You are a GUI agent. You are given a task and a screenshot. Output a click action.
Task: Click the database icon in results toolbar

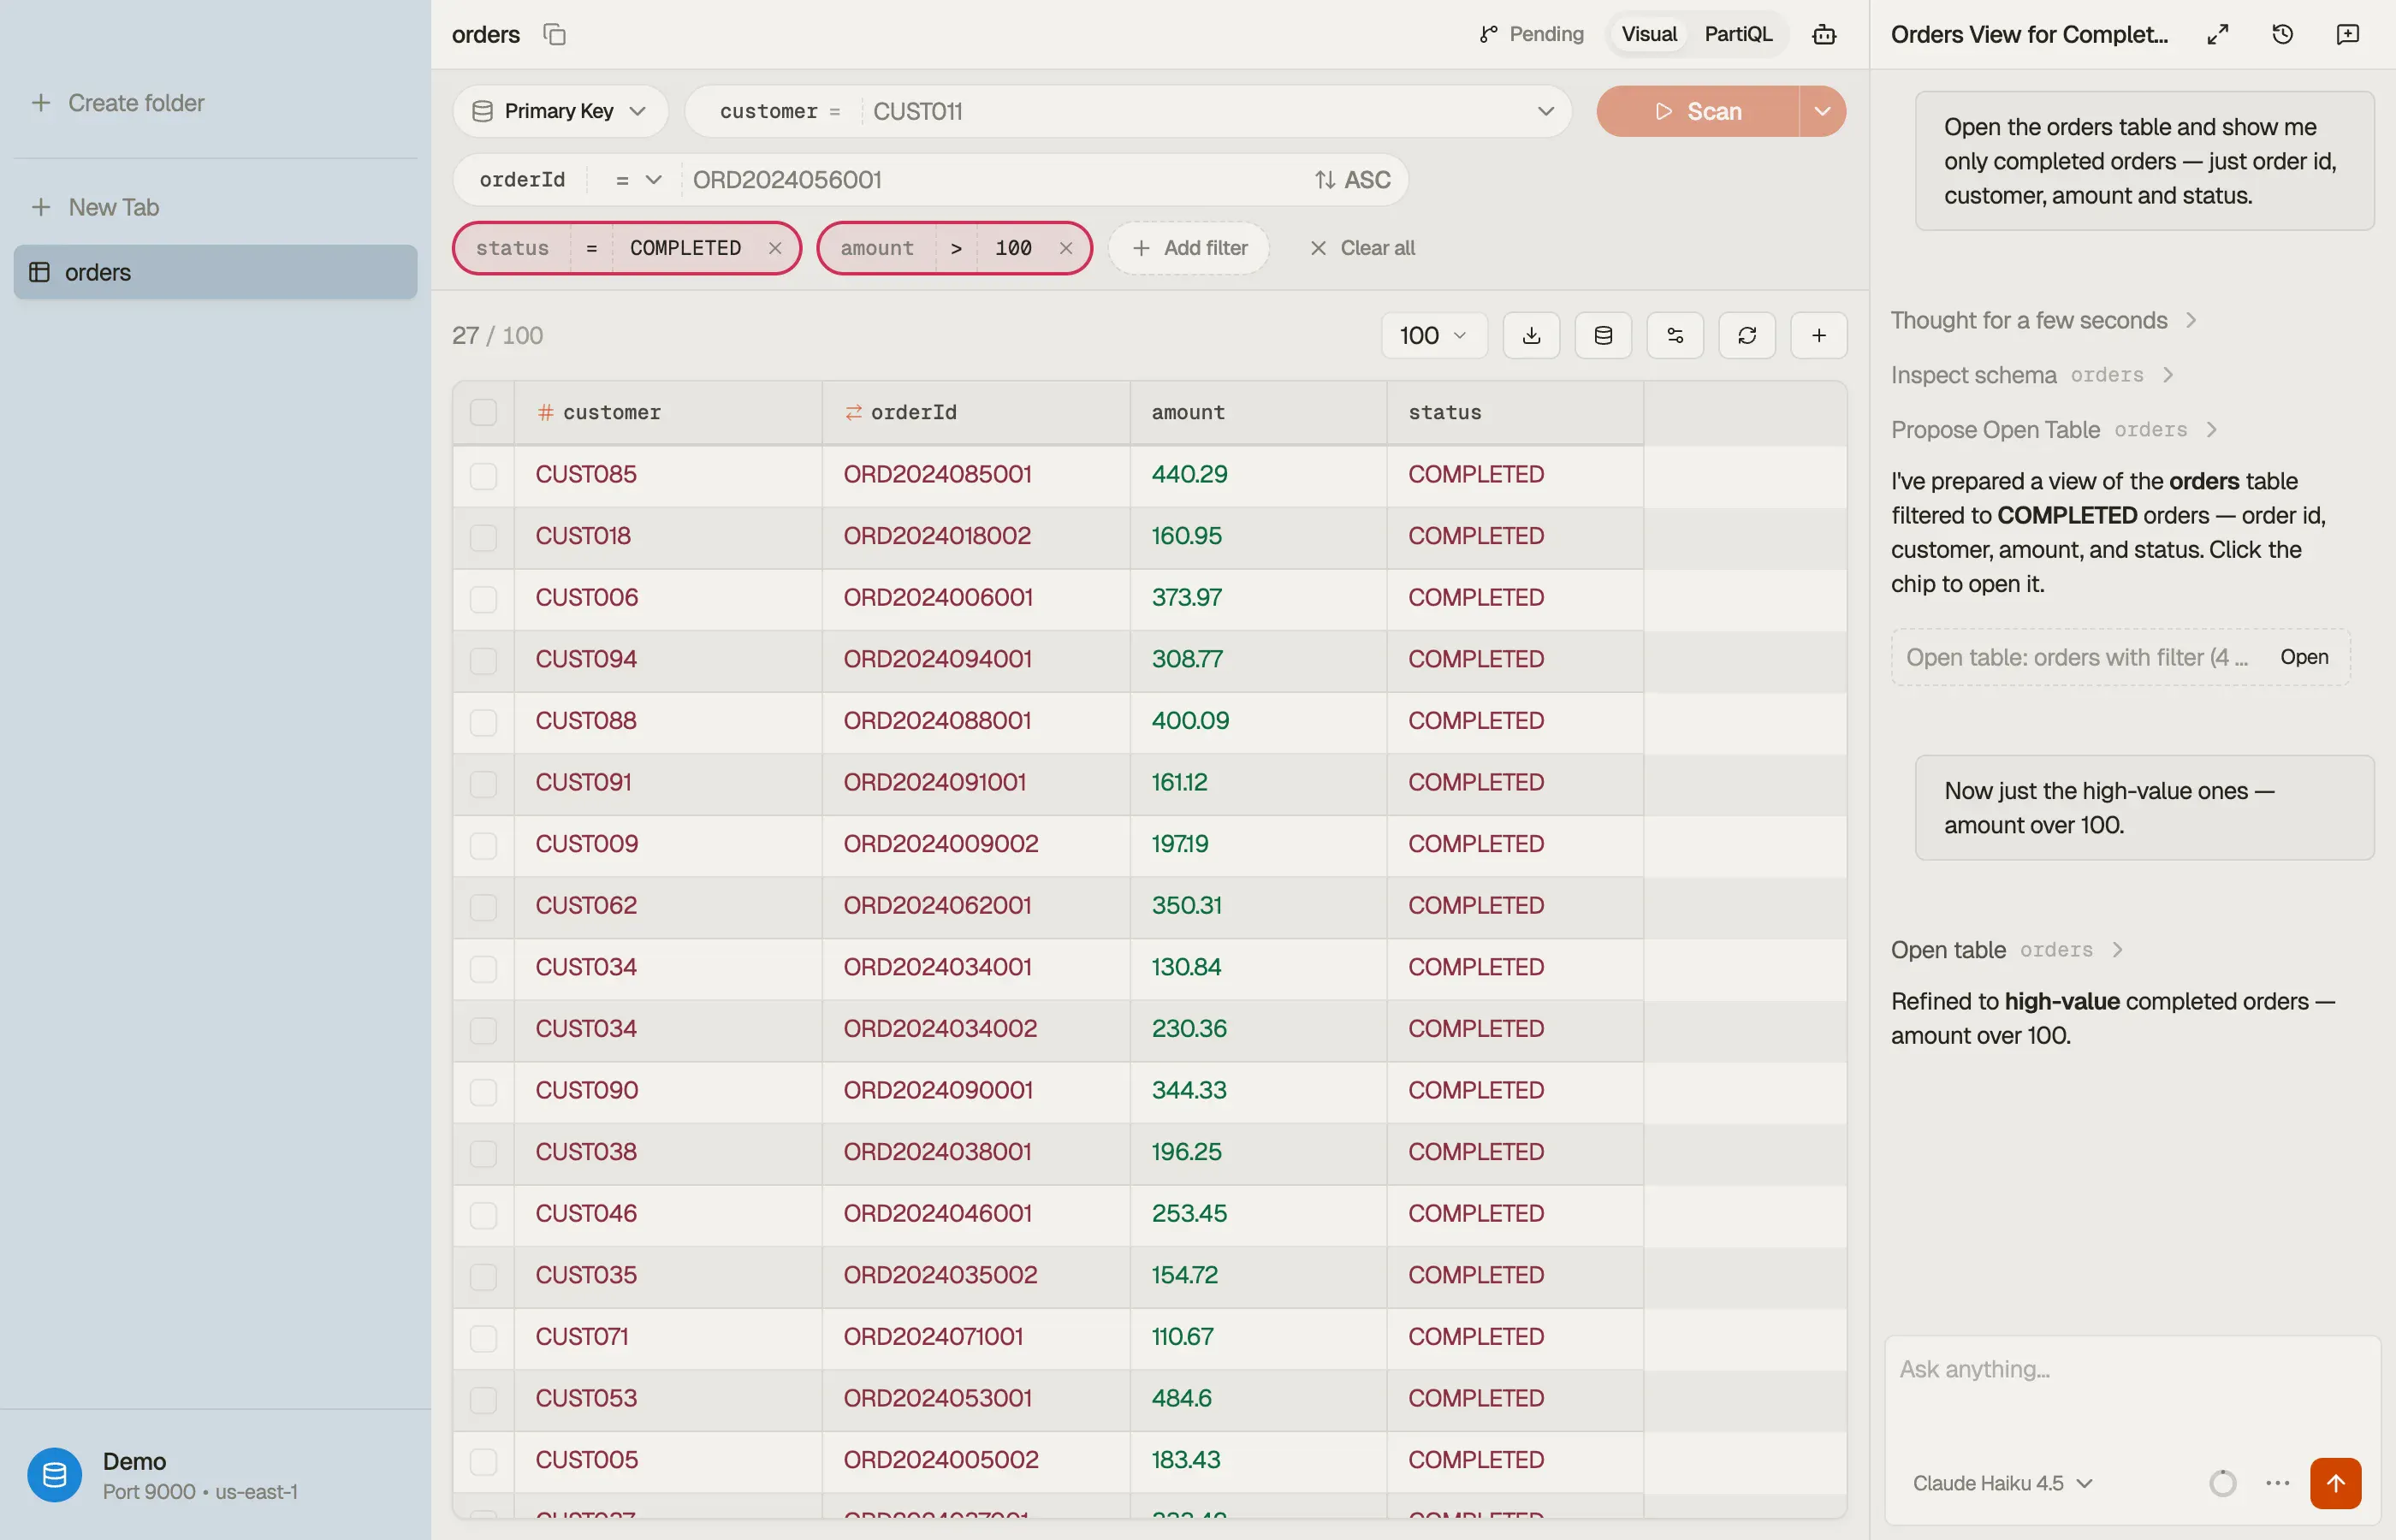coord(1603,335)
